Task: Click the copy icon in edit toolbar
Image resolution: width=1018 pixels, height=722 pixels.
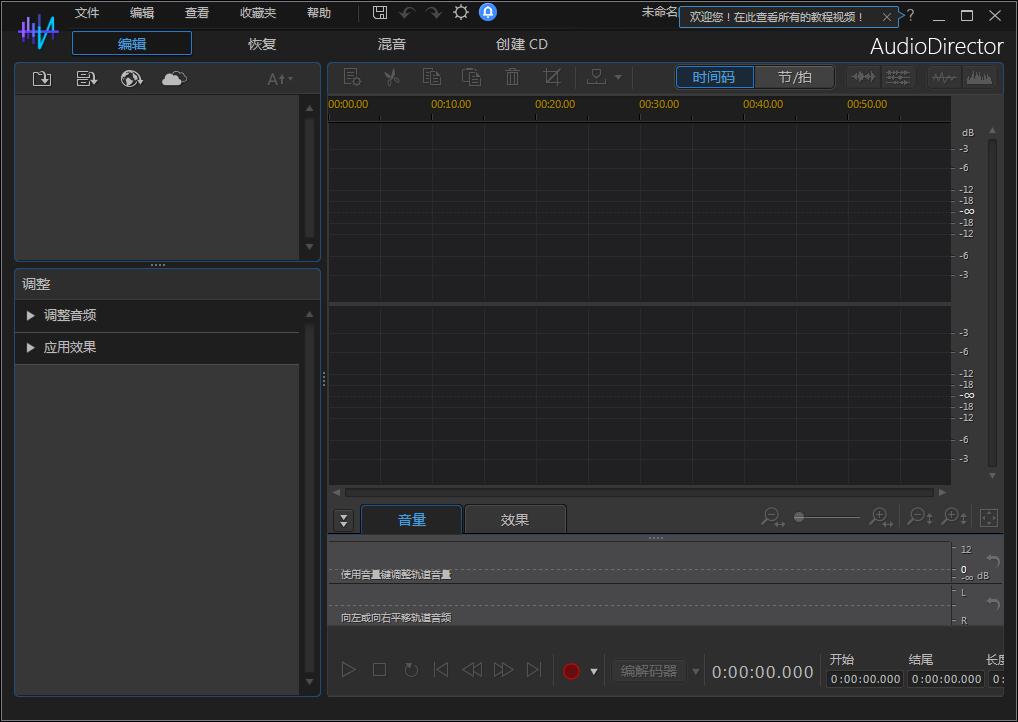Action: tap(432, 77)
